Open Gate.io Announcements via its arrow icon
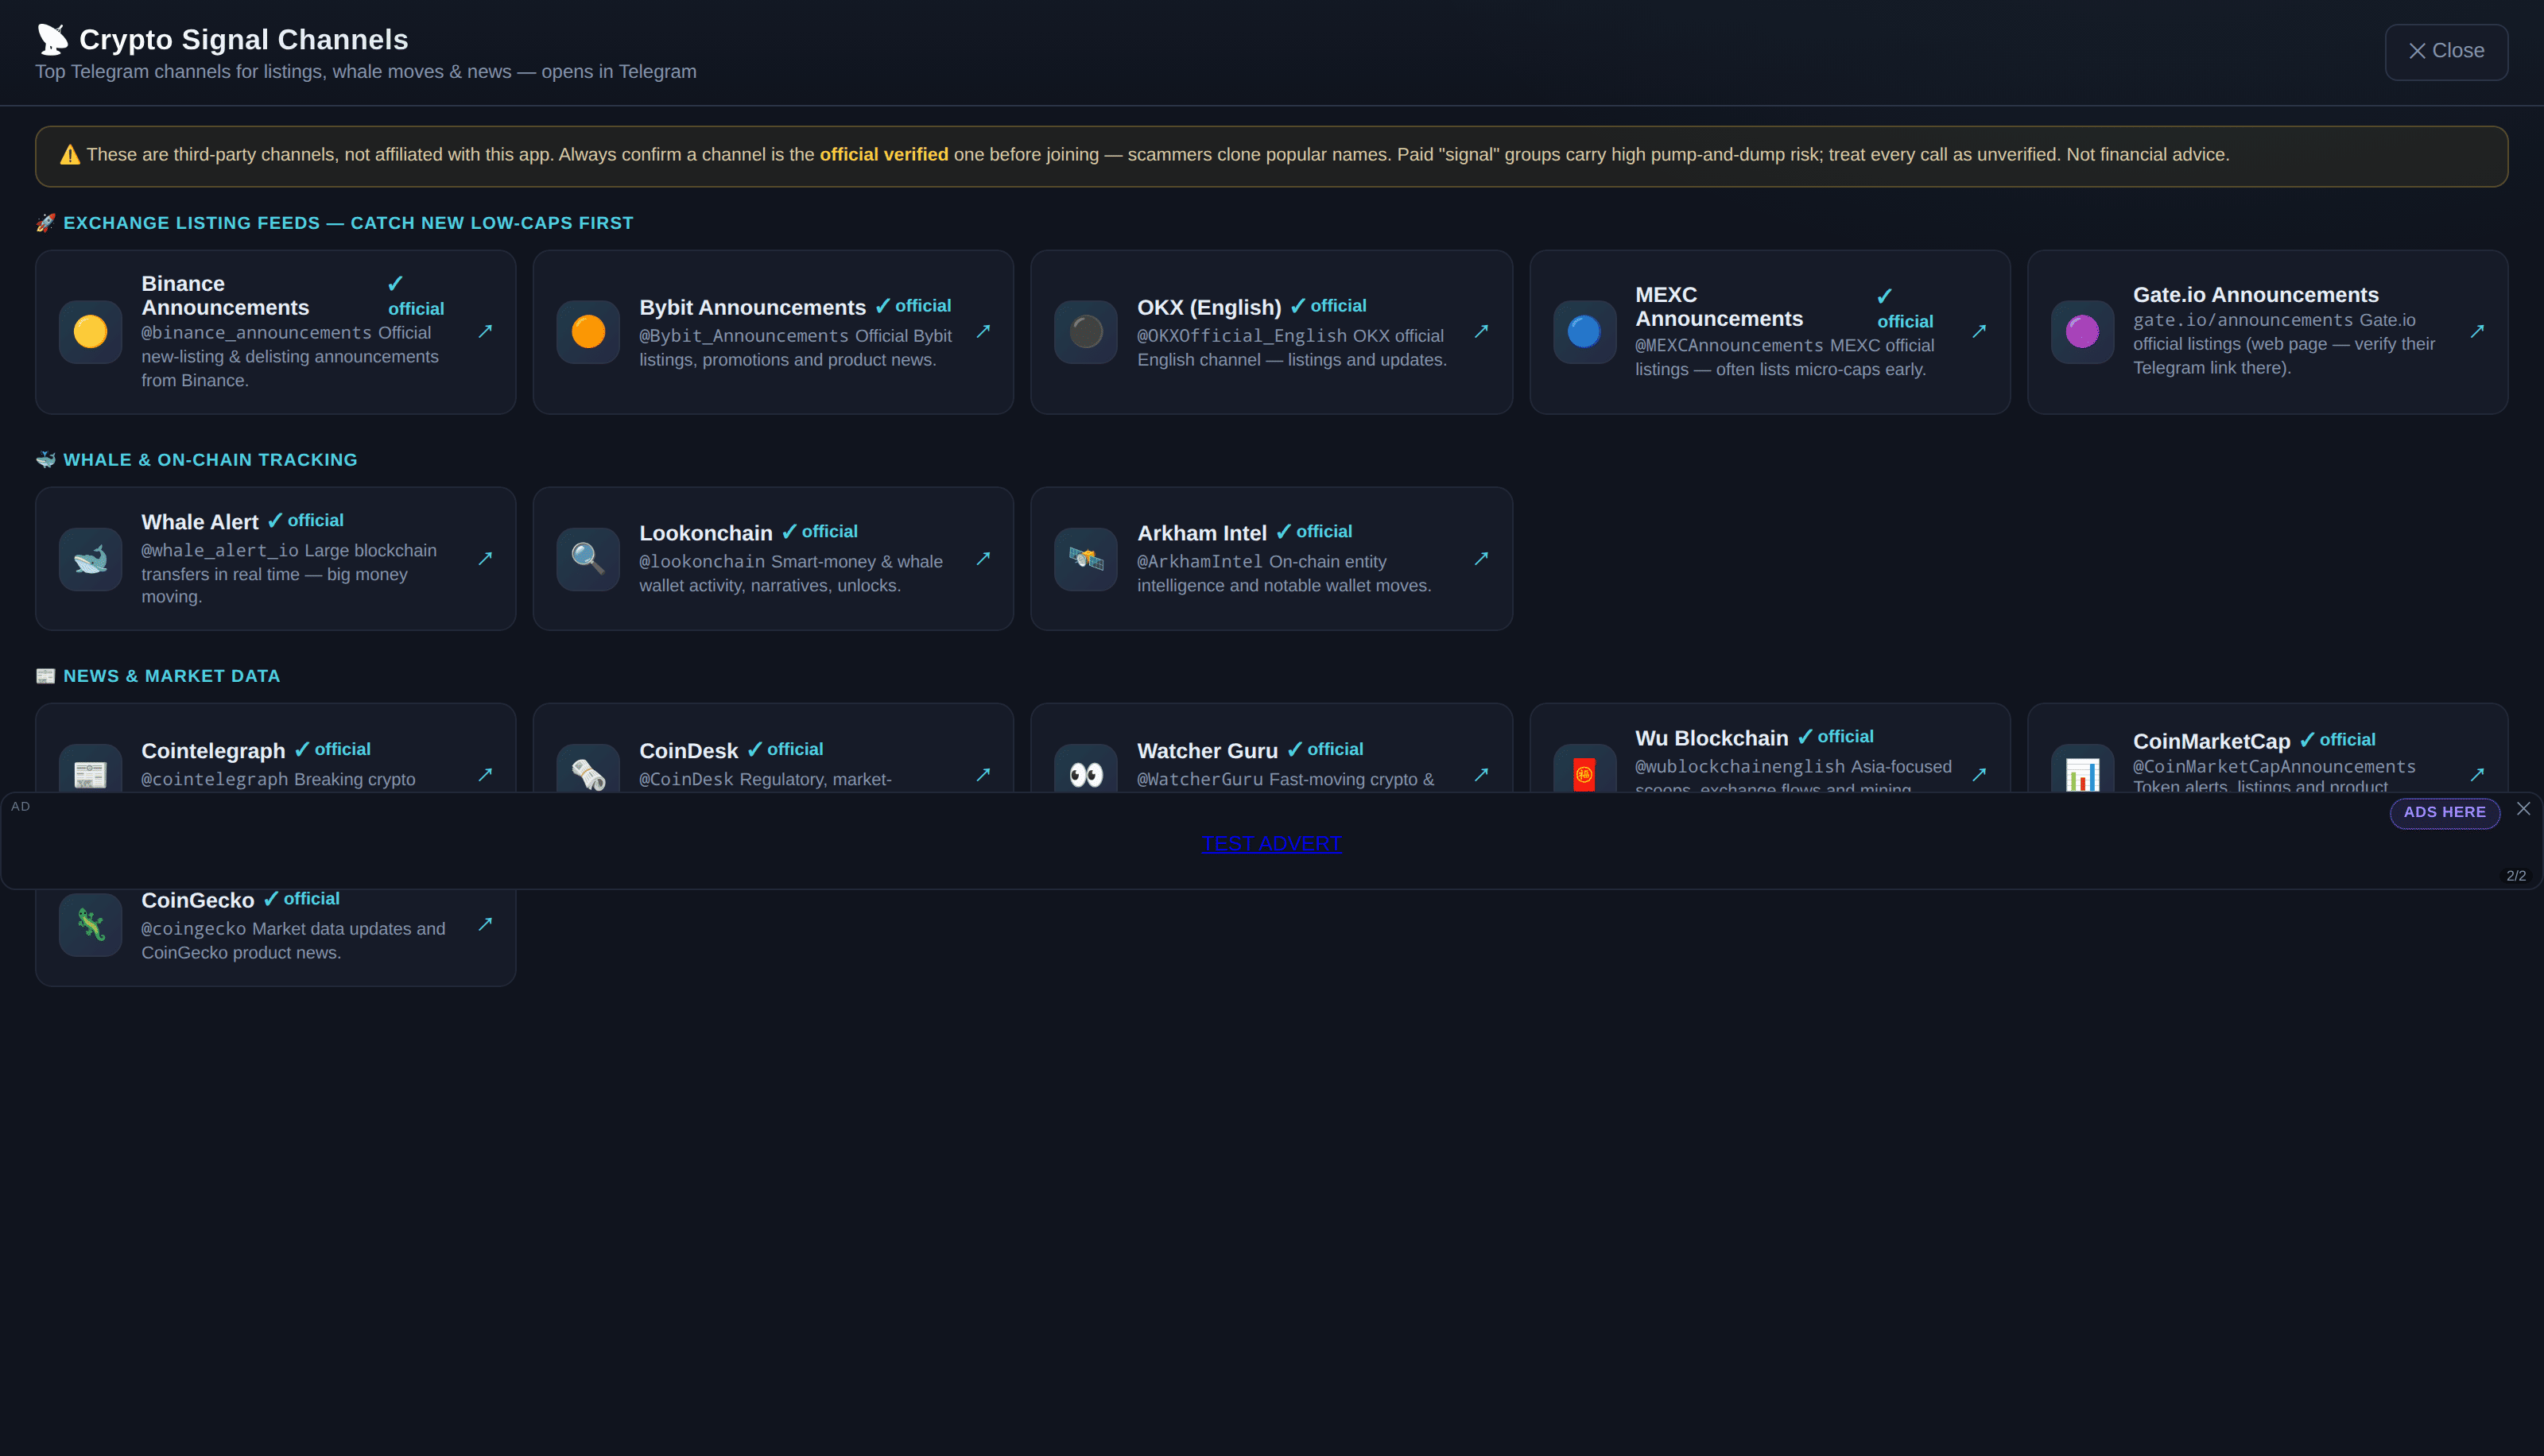The width and height of the screenshot is (2544, 1456). 2477,331
